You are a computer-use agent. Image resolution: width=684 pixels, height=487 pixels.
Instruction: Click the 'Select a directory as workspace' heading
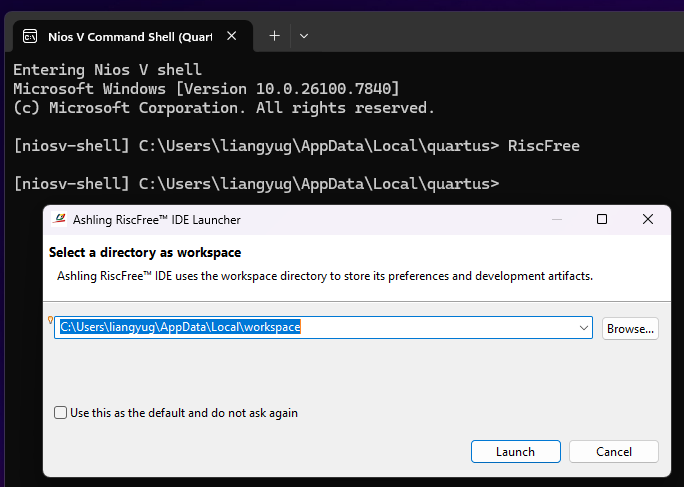click(x=145, y=253)
